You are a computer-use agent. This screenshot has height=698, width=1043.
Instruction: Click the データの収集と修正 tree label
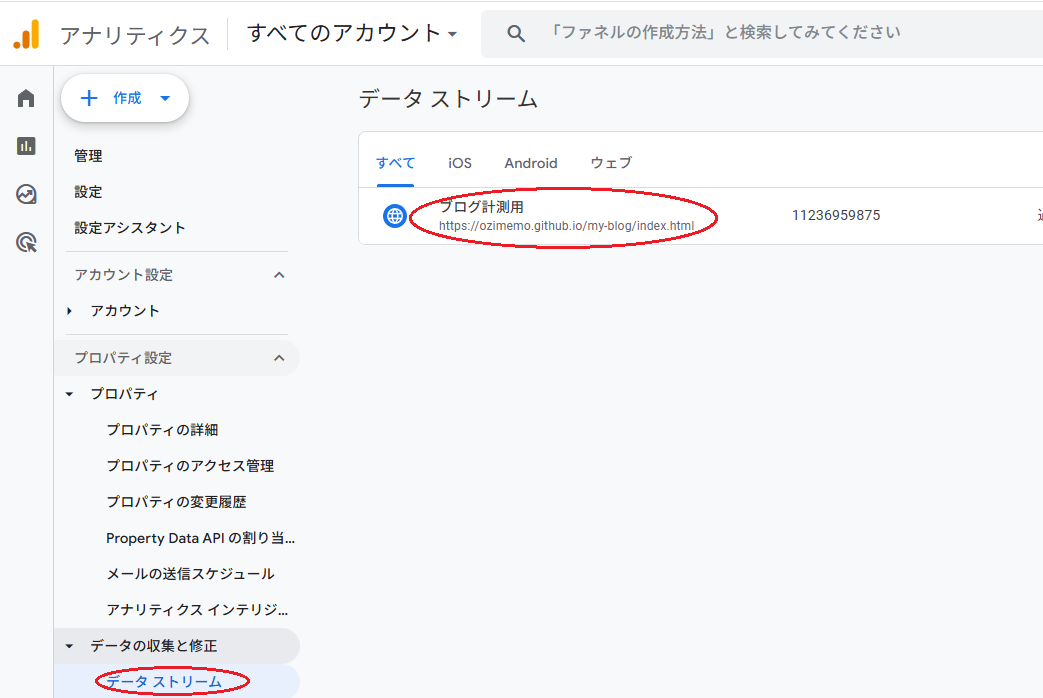pos(154,645)
